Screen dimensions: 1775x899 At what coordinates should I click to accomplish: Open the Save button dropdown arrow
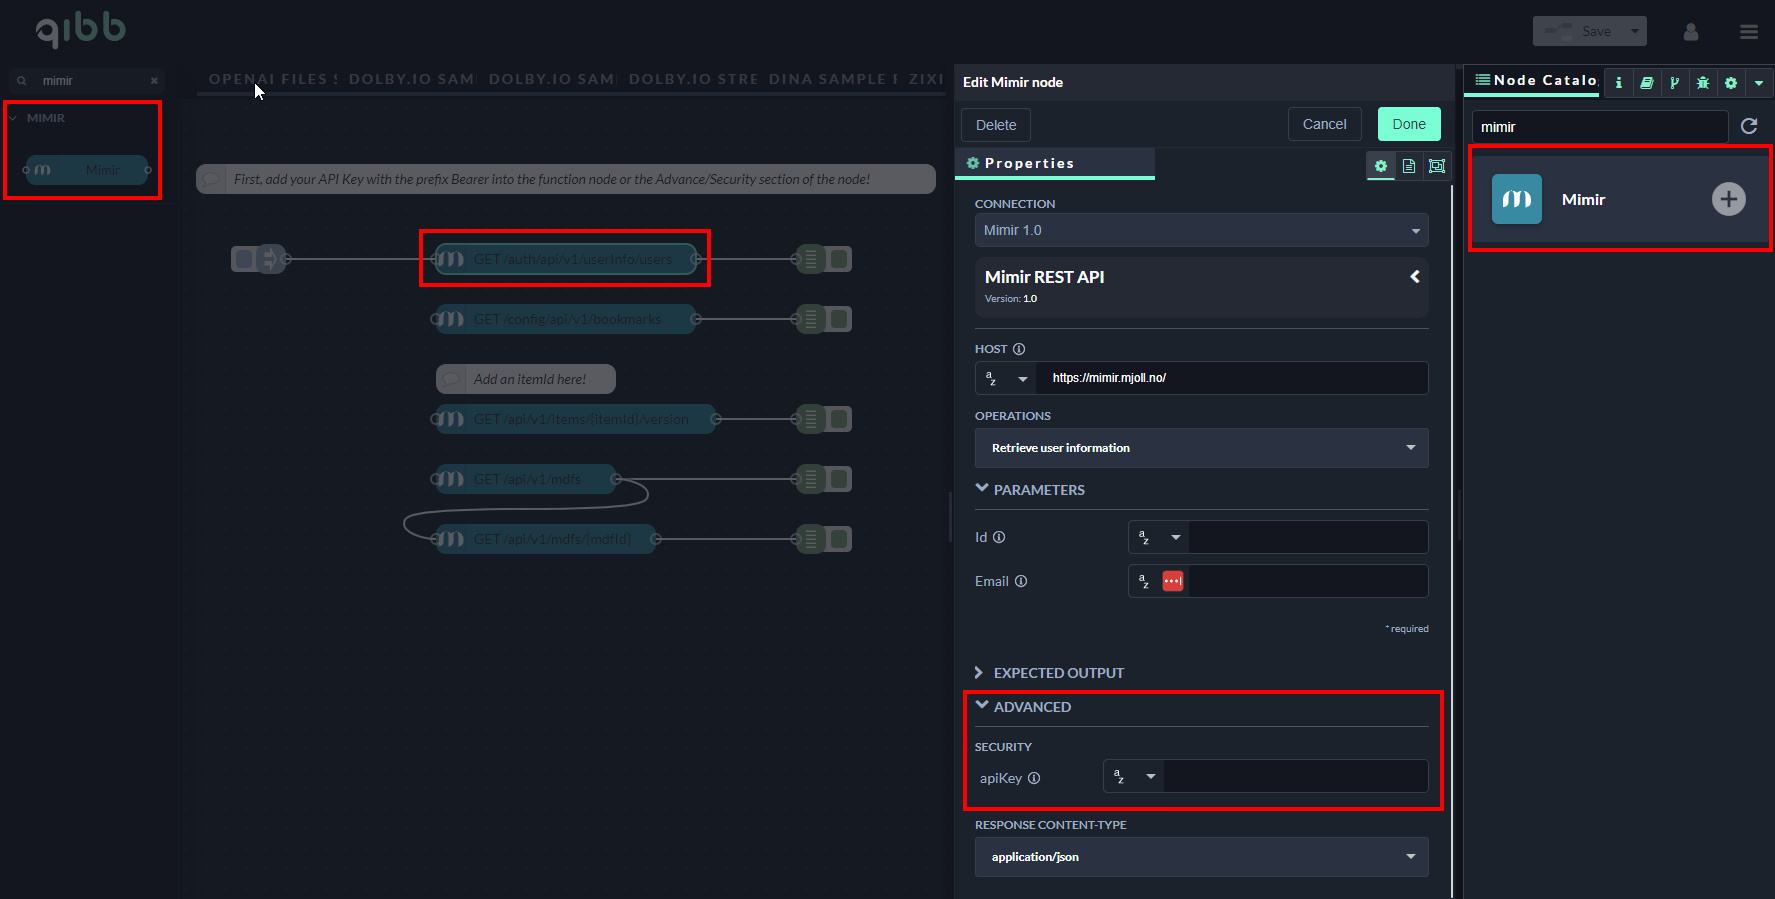pos(1635,31)
